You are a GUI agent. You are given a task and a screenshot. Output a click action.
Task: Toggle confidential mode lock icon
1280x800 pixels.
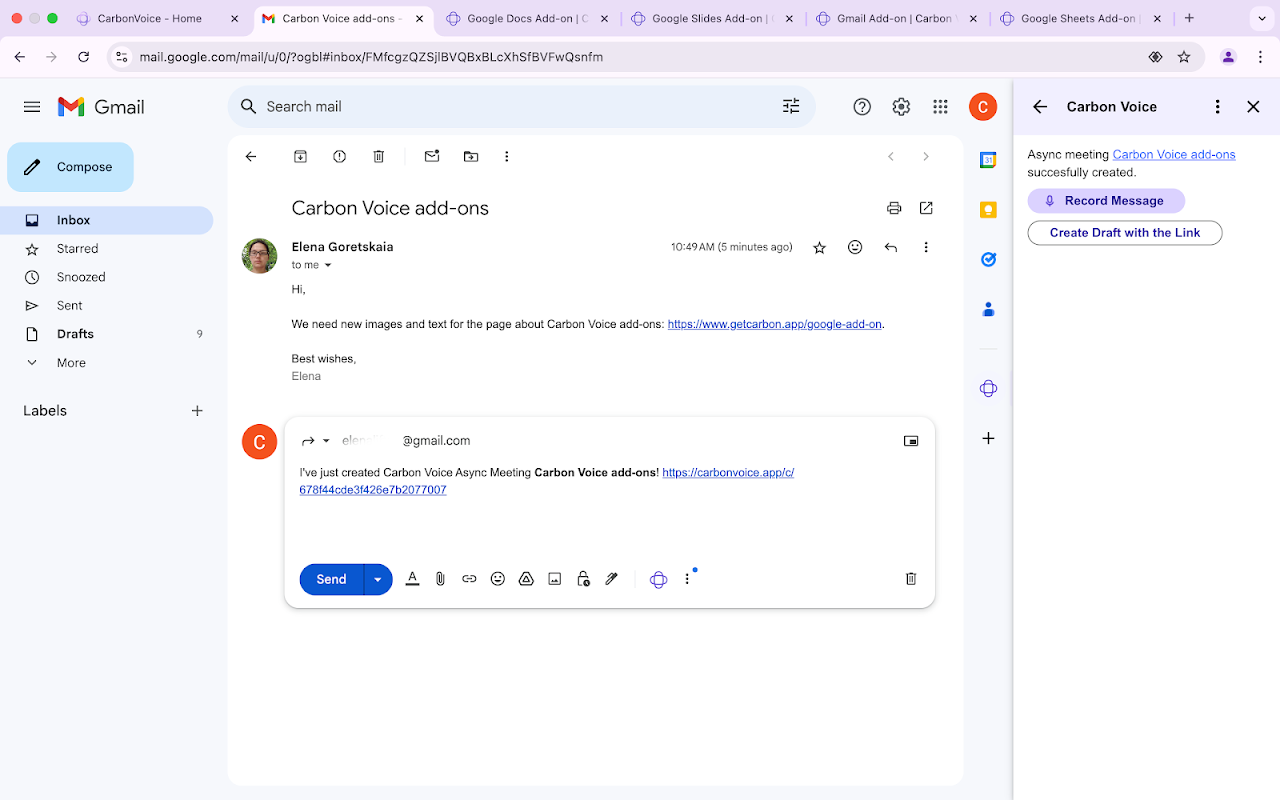tap(584, 579)
